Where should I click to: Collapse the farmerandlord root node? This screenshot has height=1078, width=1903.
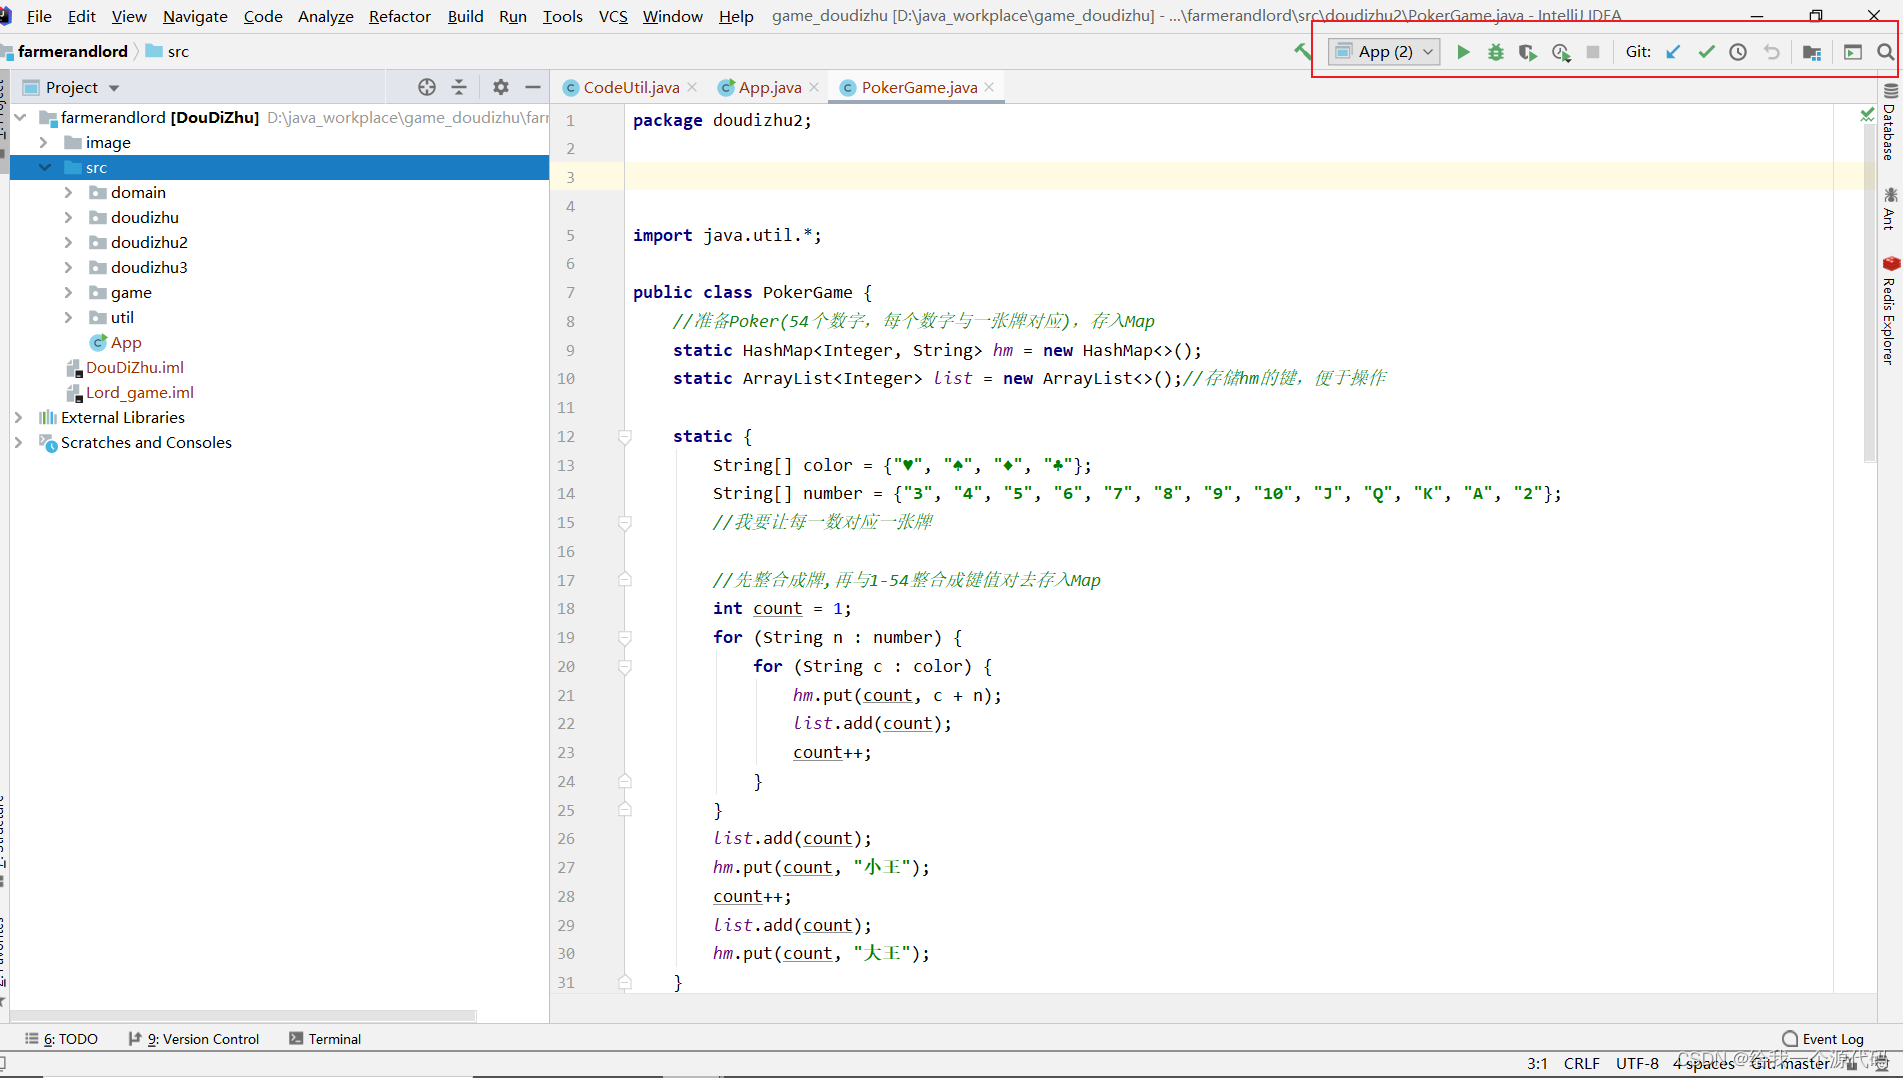(x=19, y=117)
